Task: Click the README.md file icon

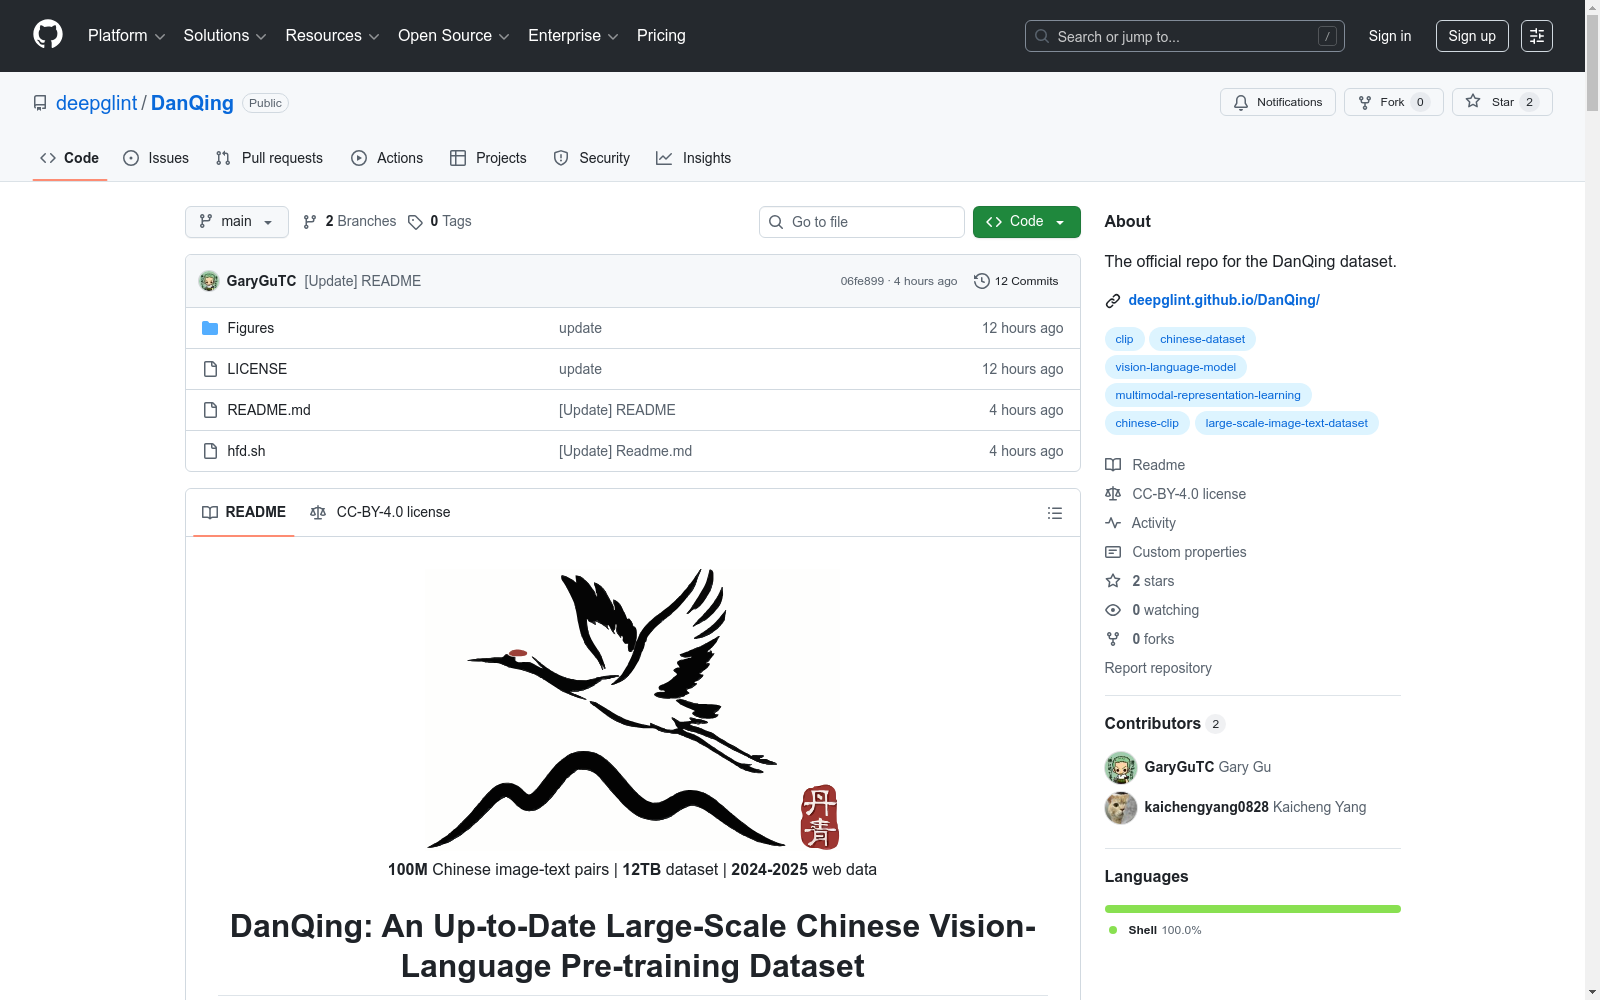Action: 210,410
